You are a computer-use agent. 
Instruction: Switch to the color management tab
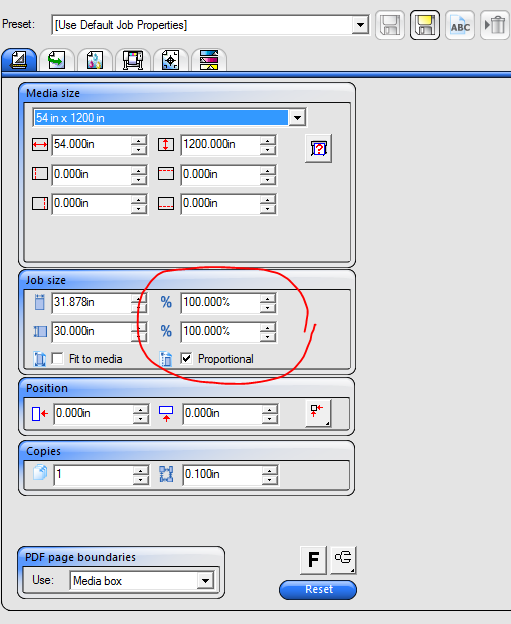coord(95,60)
